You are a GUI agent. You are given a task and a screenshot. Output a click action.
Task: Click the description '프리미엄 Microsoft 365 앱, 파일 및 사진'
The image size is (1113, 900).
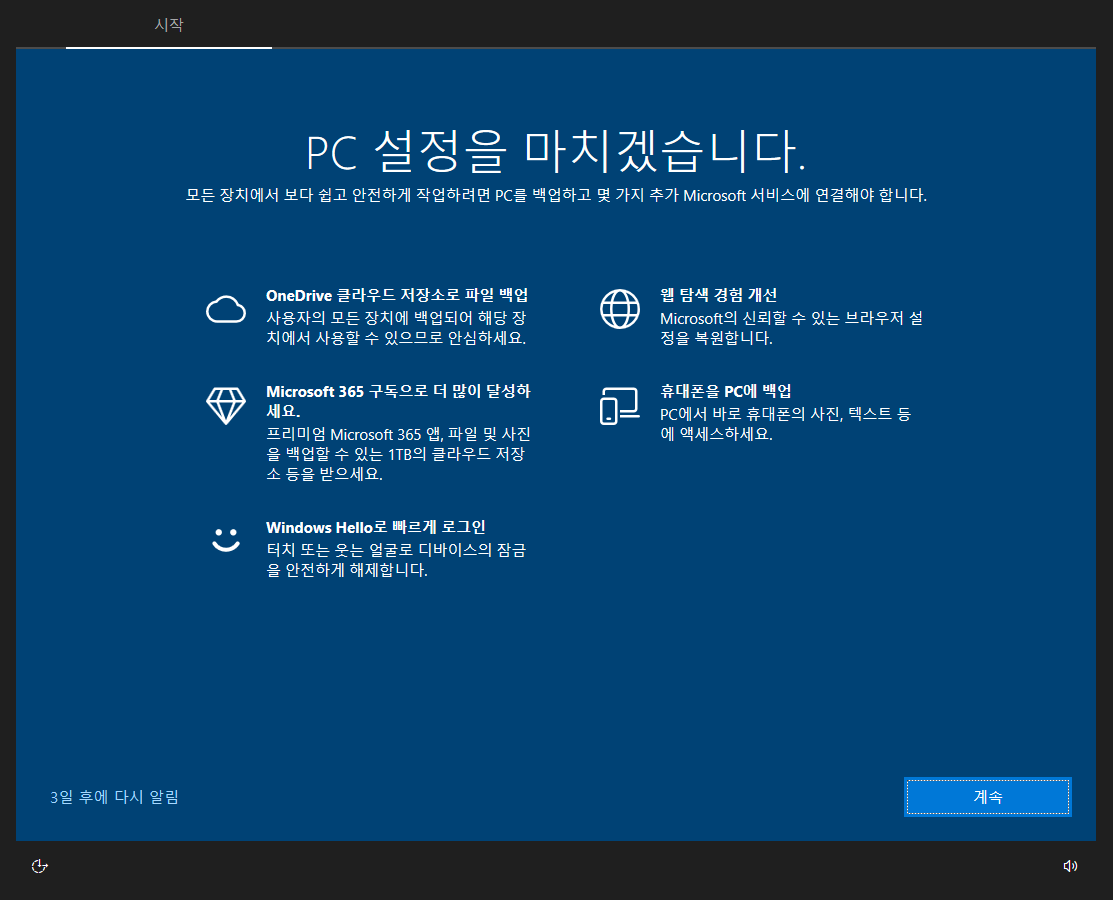pyautogui.click(x=398, y=454)
